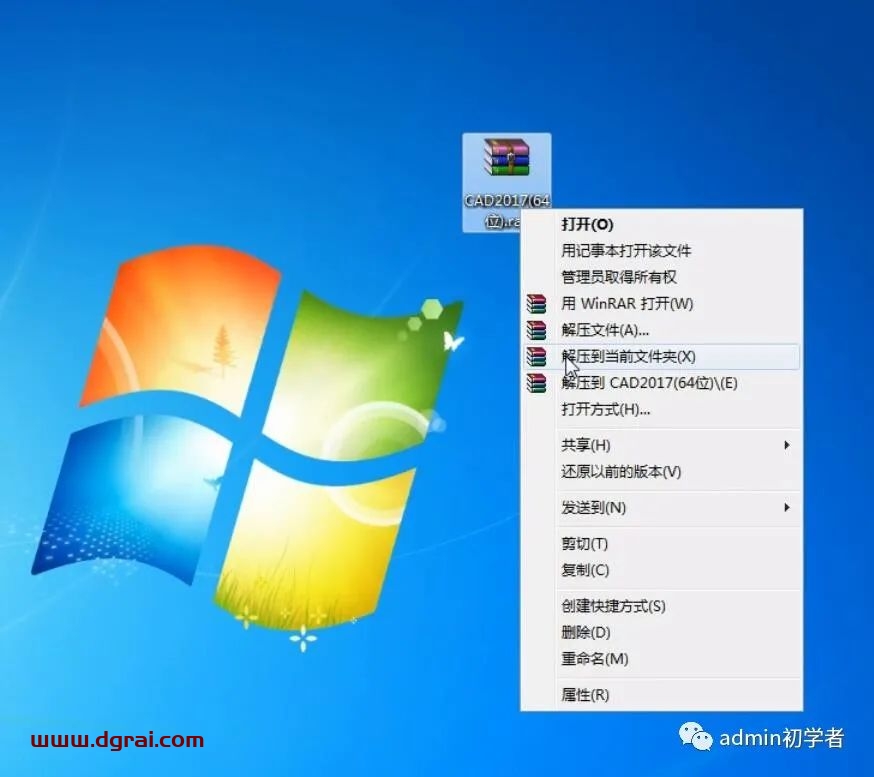
Task: Choose 剪切(T) from context menu
Action: [661, 543]
